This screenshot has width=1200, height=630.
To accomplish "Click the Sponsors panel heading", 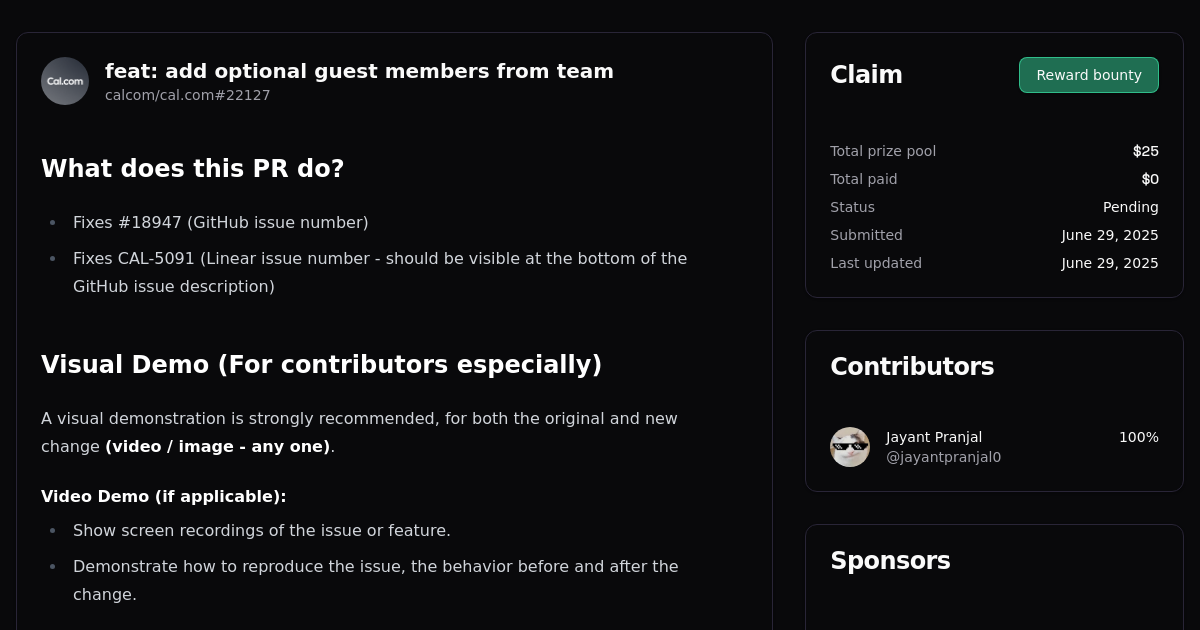I will pos(890,560).
